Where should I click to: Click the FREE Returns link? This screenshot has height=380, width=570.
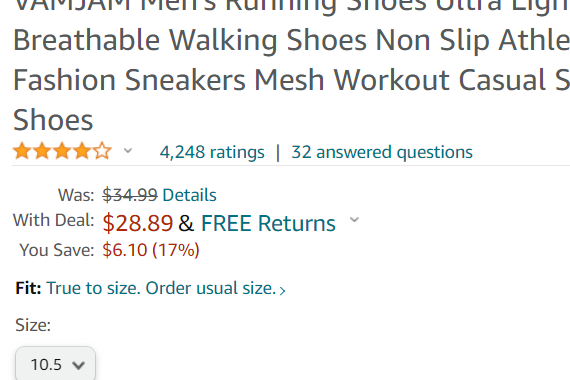[268, 223]
